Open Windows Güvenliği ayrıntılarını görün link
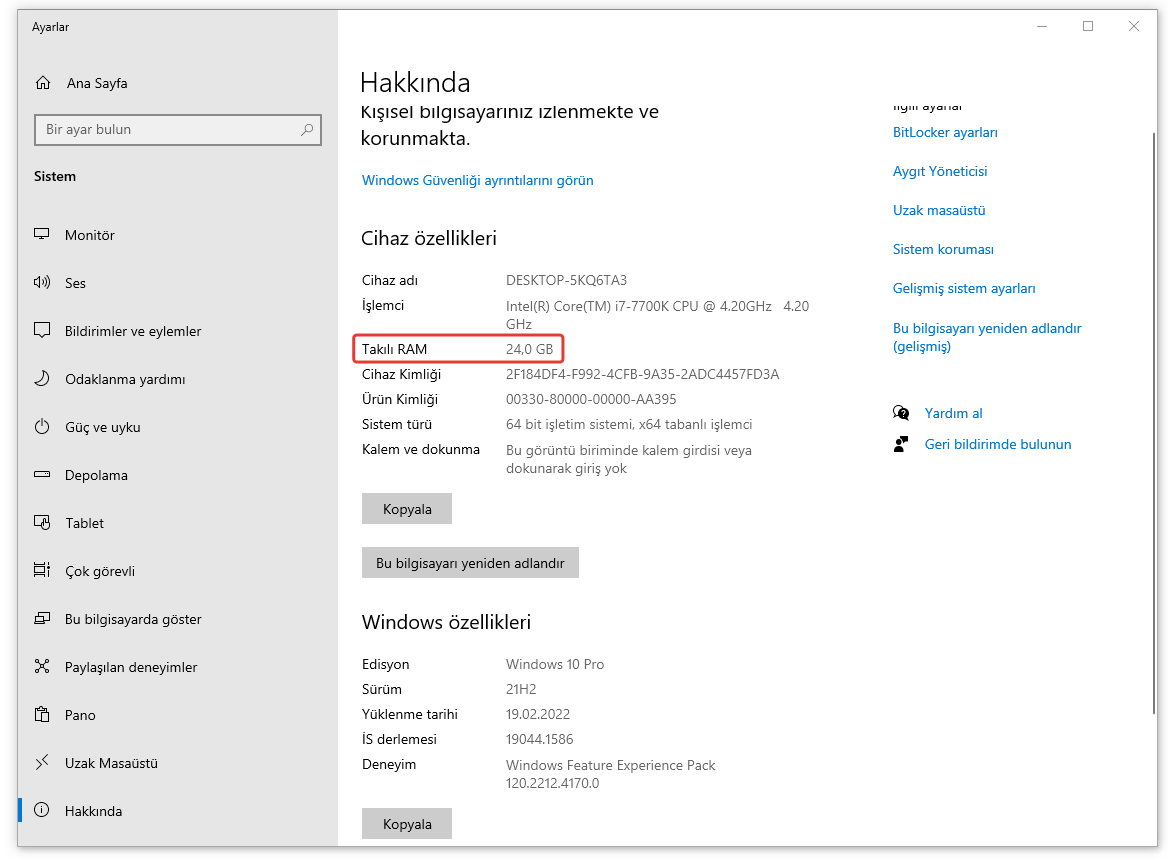Image resolution: width=1168 pixels, height=860 pixels. pyautogui.click(x=477, y=181)
